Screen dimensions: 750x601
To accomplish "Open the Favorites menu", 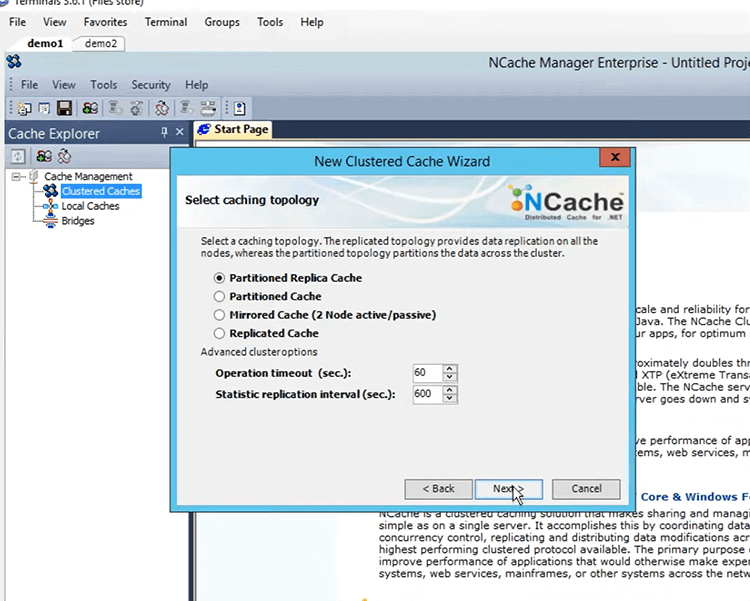I will click(105, 22).
